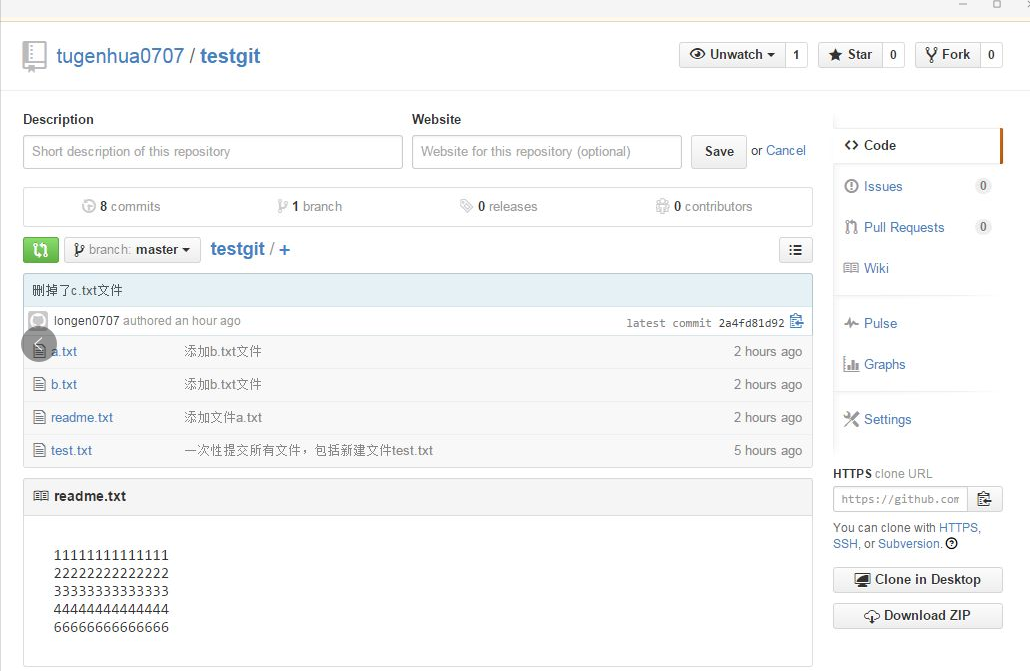The width and height of the screenshot is (1030, 671).
Task: Open the testgit repository title link
Action: 230,56
